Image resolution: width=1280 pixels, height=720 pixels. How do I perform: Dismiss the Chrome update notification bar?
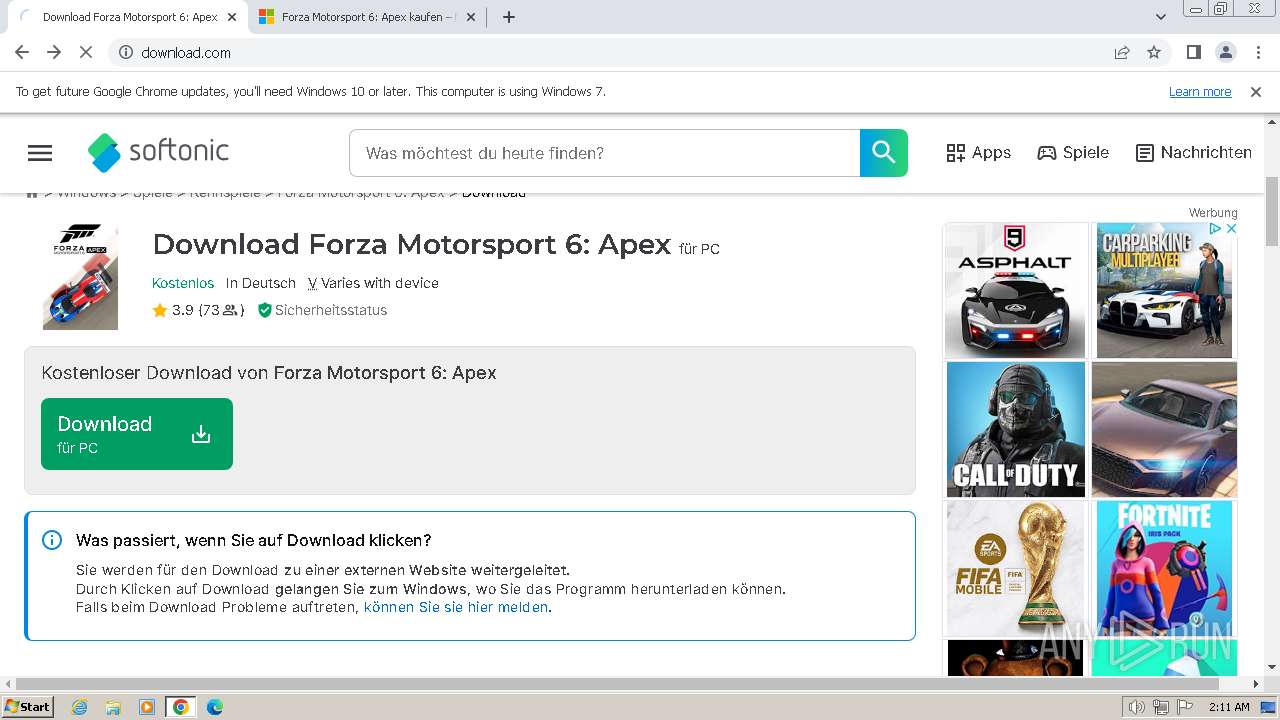point(1256,91)
